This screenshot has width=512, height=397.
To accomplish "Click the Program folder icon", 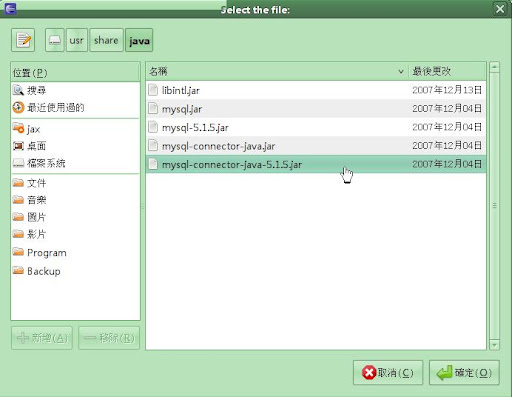I will [18, 252].
